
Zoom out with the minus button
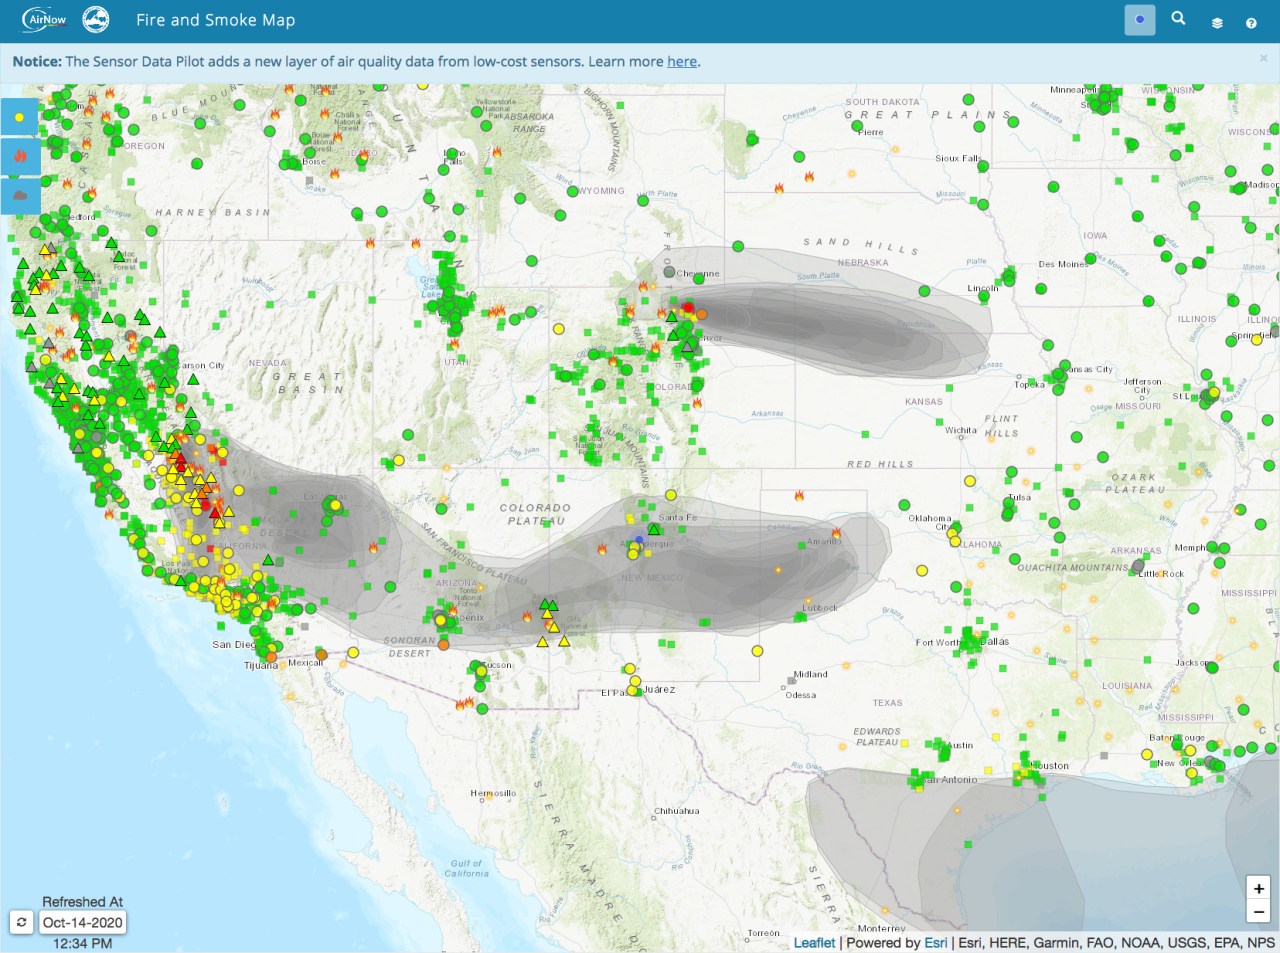click(1258, 911)
